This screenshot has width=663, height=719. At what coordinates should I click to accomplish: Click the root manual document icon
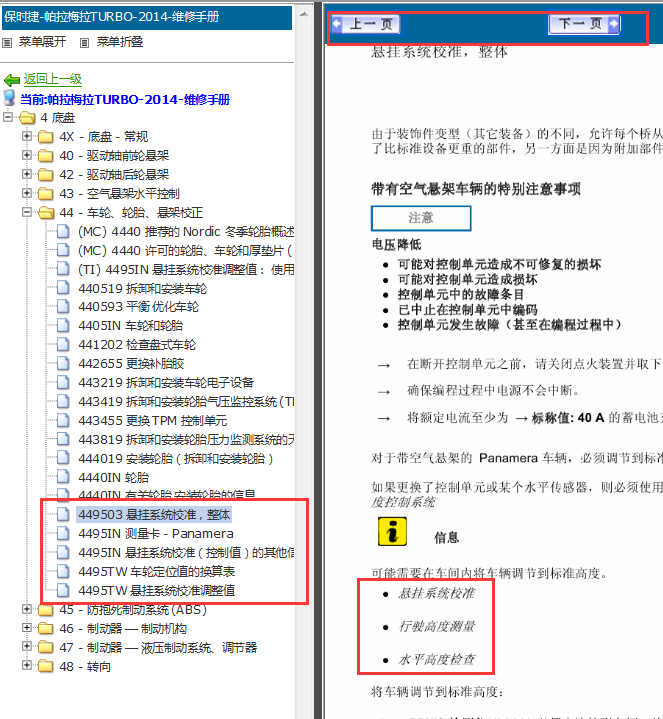(9, 98)
